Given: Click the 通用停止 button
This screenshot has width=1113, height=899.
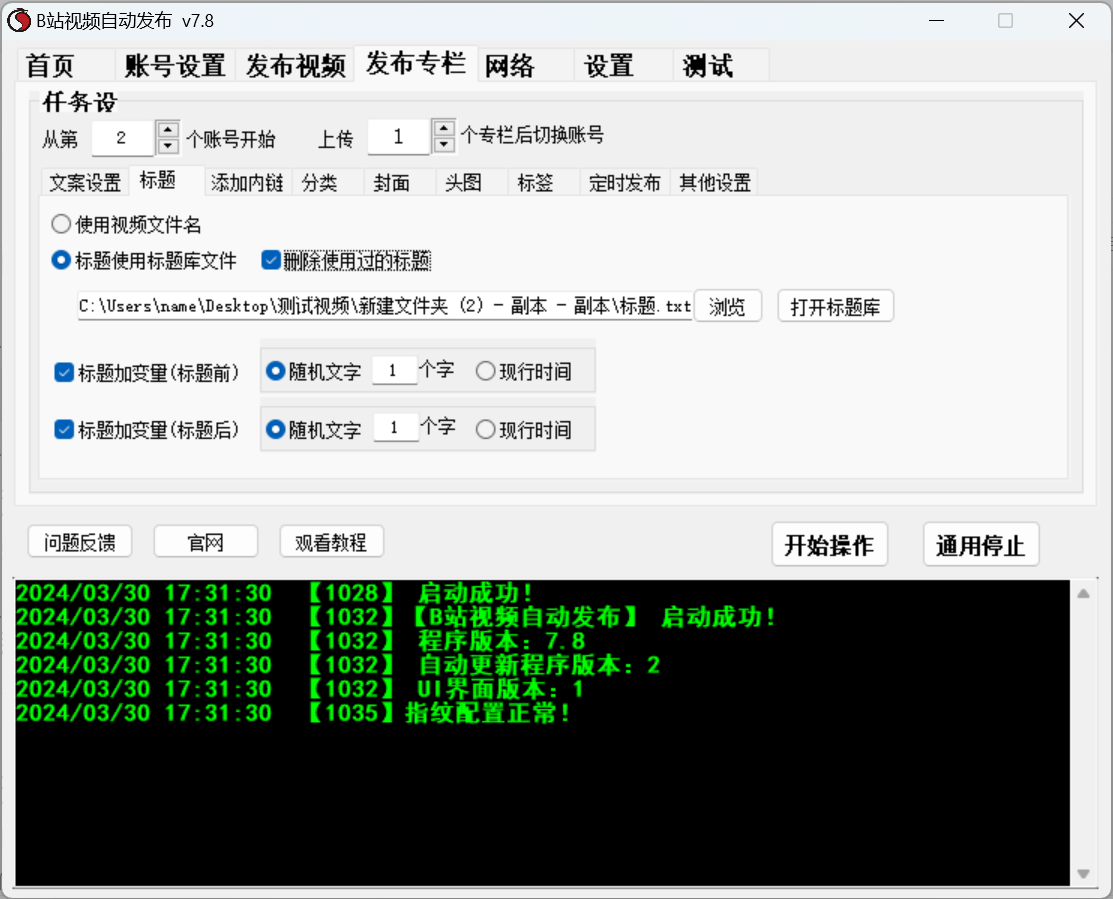Looking at the screenshot, I should (981, 545).
